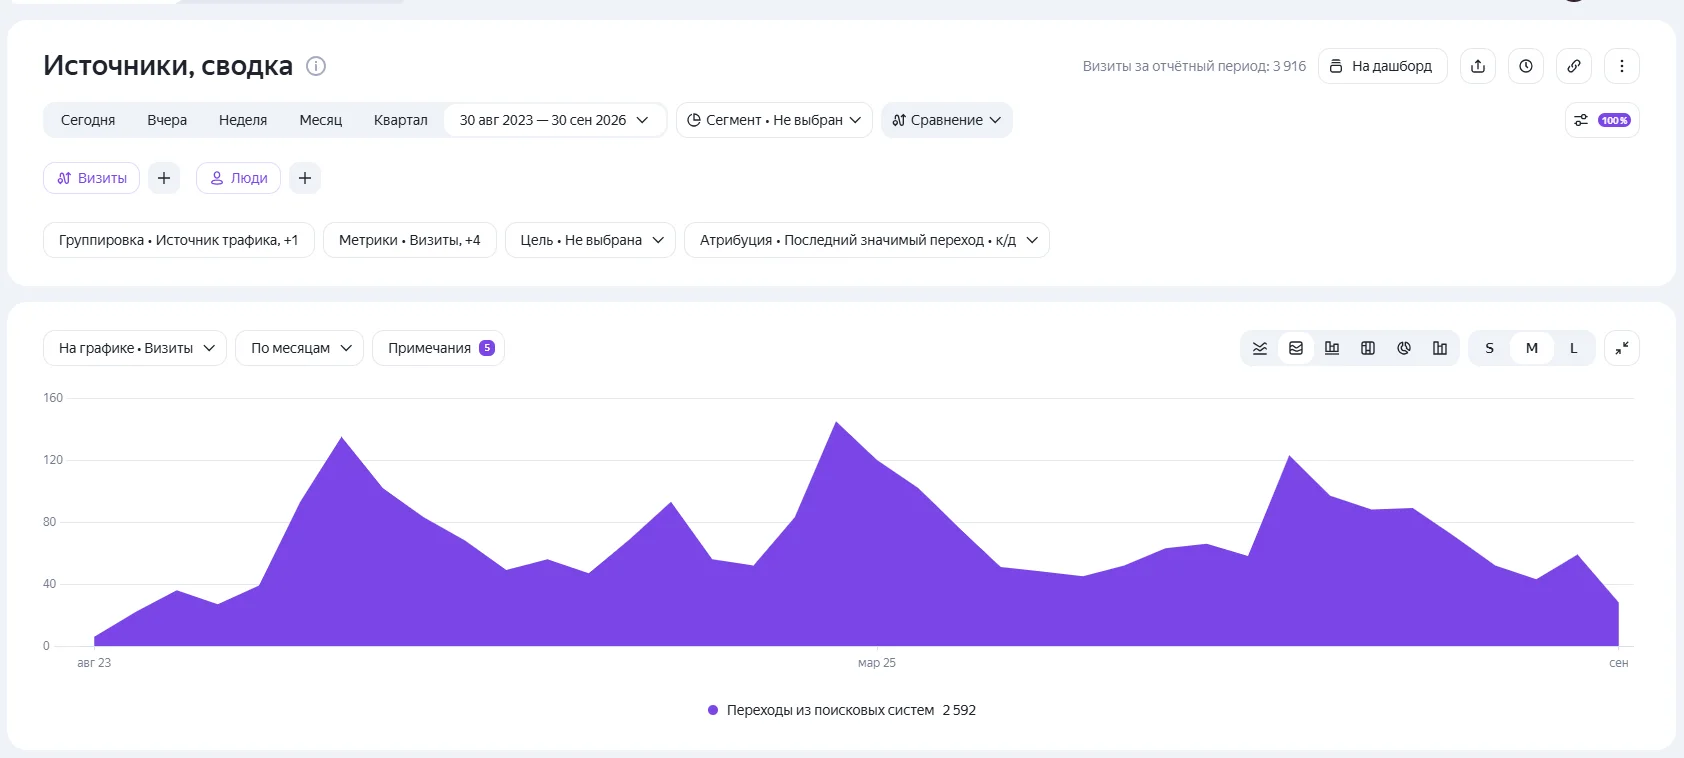Viewport: 1684px width, 758px height.
Task: Click the «Визиты» segment filter button
Action: click(92, 178)
